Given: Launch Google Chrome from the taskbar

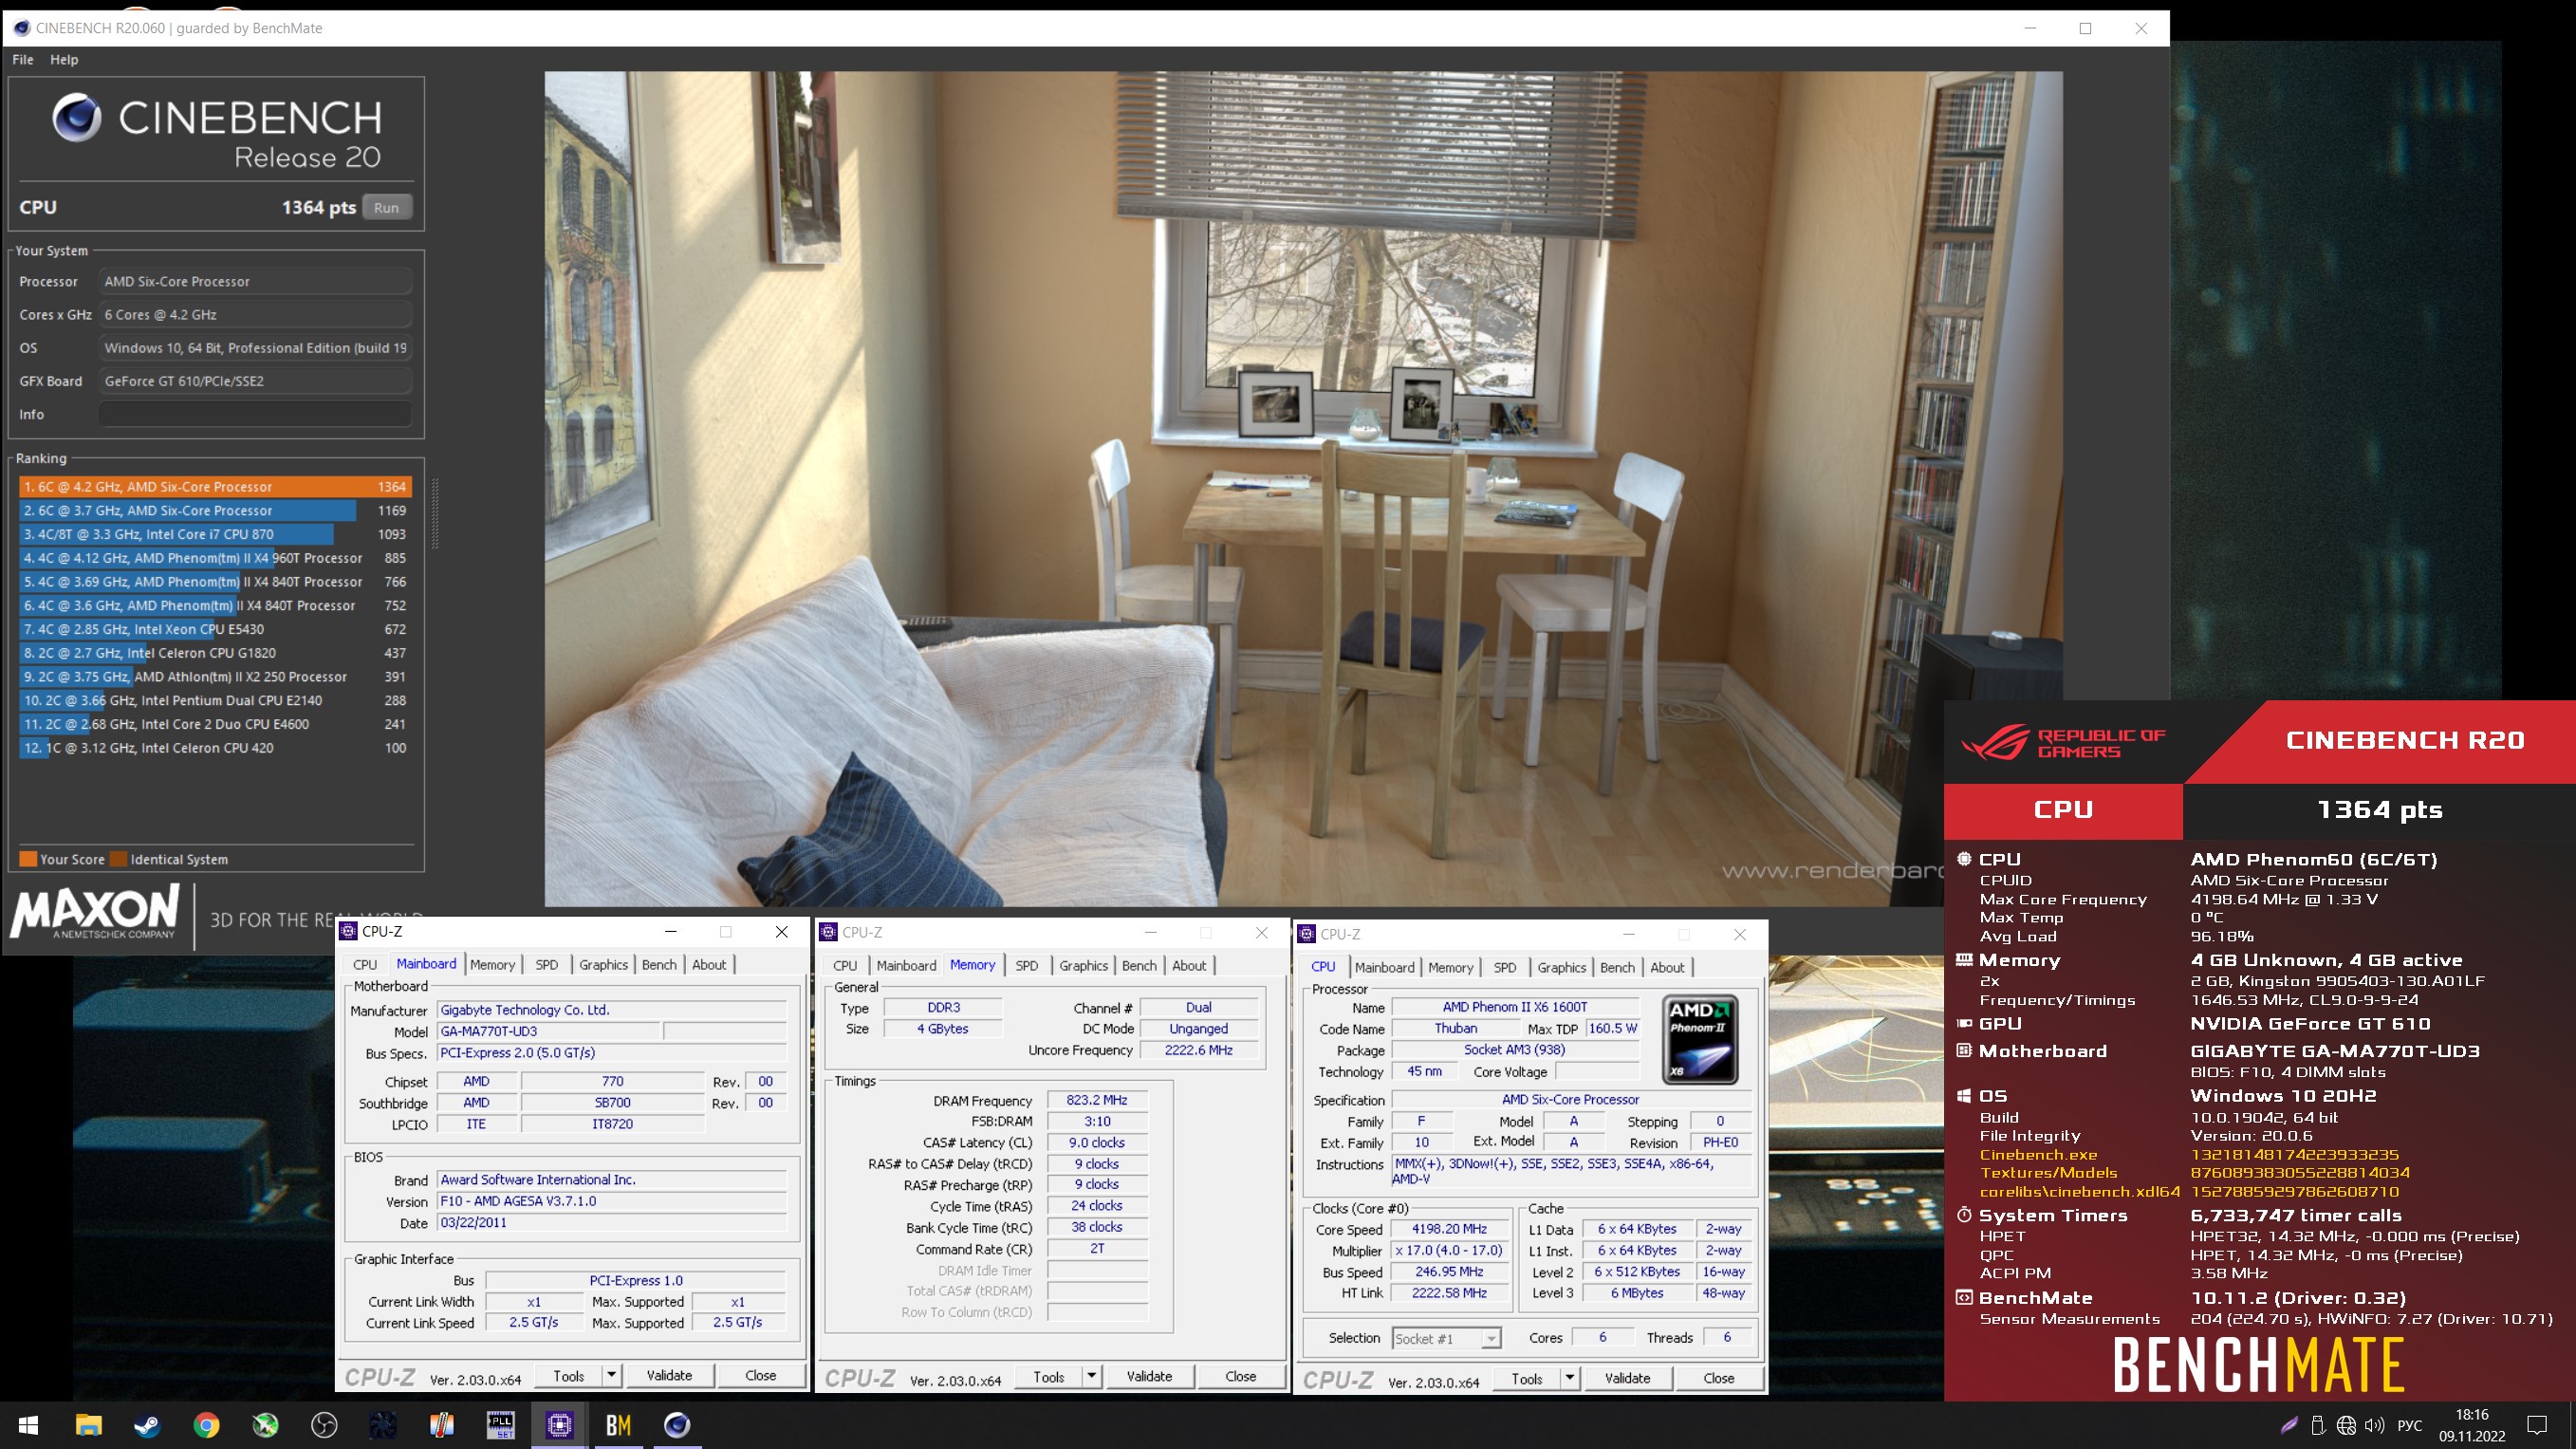Looking at the screenshot, I should click(206, 1425).
